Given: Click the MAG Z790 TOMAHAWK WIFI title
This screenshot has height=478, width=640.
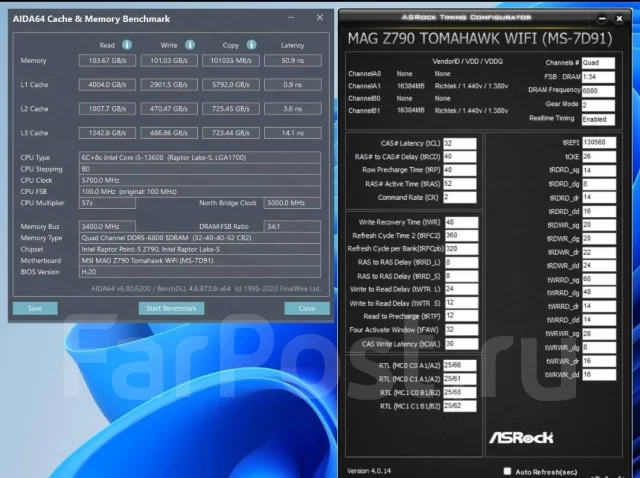Looking at the screenshot, I should click(480, 38).
